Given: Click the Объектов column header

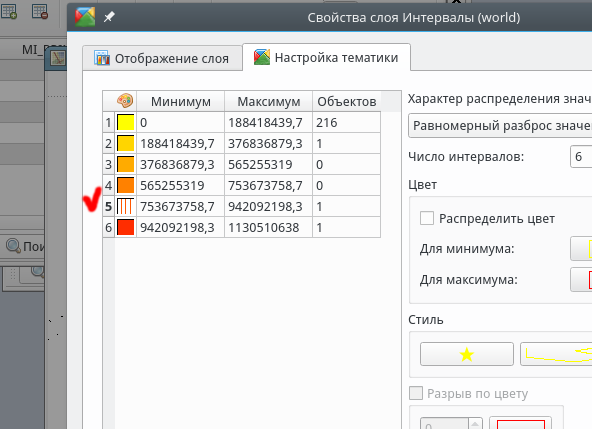Looking at the screenshot, I should 347,101.
